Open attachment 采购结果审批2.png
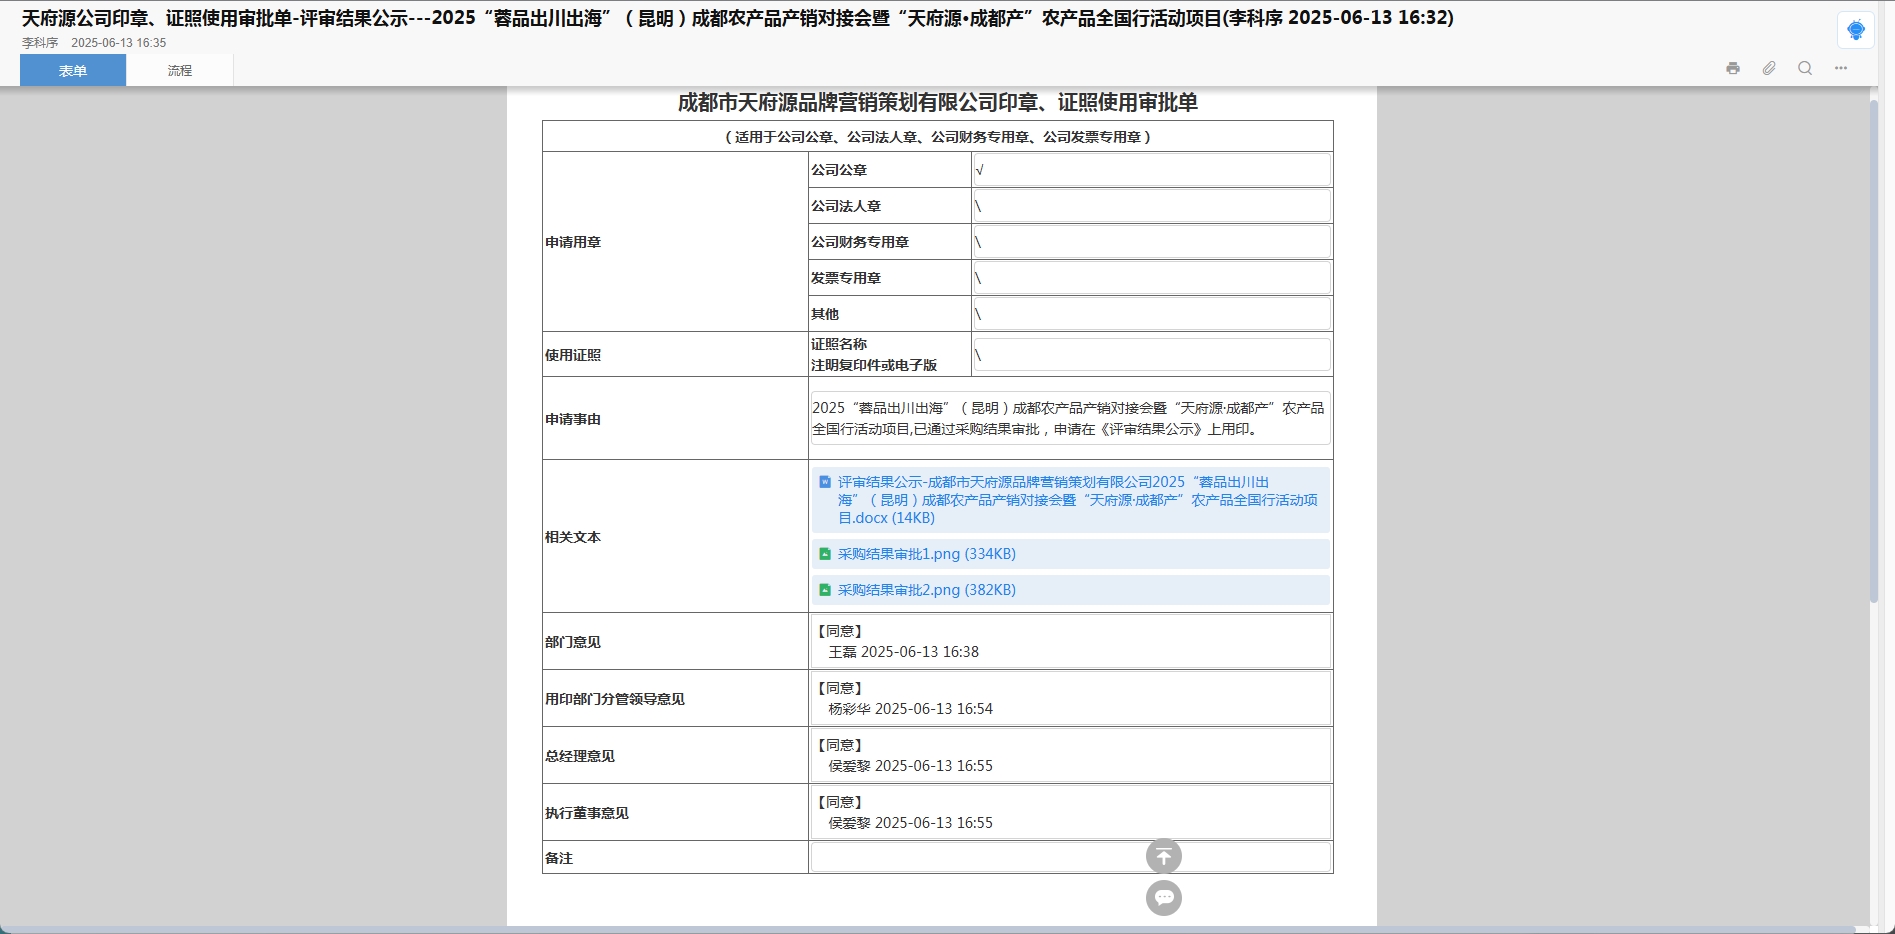 927,590
